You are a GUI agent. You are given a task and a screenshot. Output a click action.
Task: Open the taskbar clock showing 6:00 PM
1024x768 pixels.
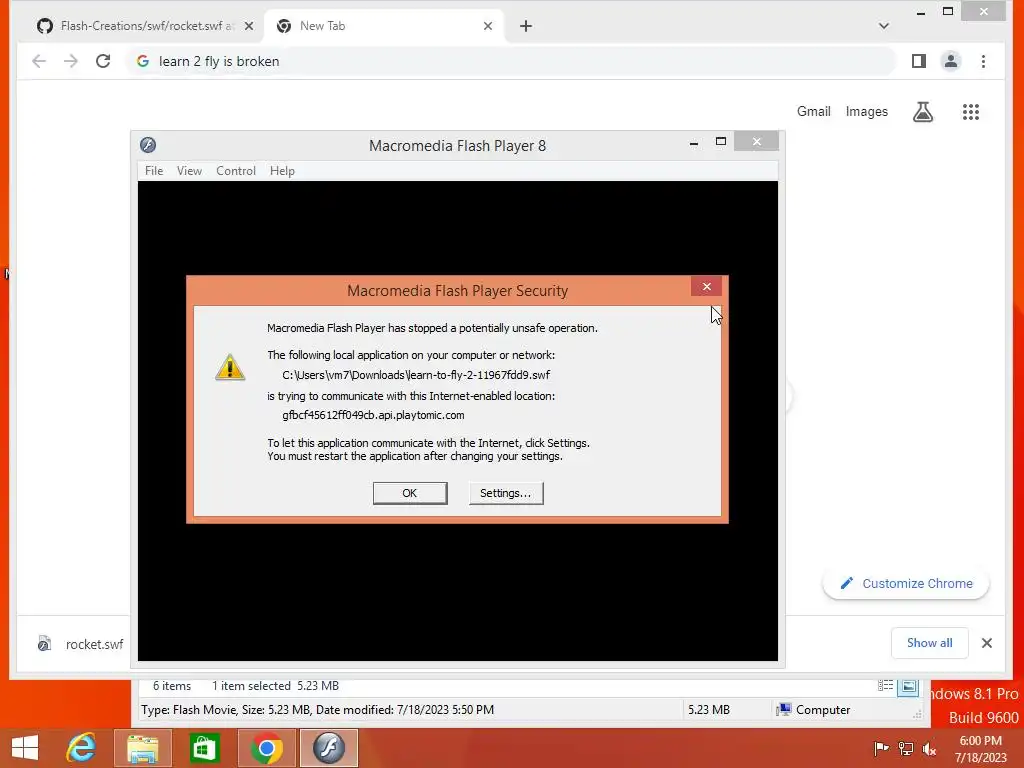tap(980, 749)
